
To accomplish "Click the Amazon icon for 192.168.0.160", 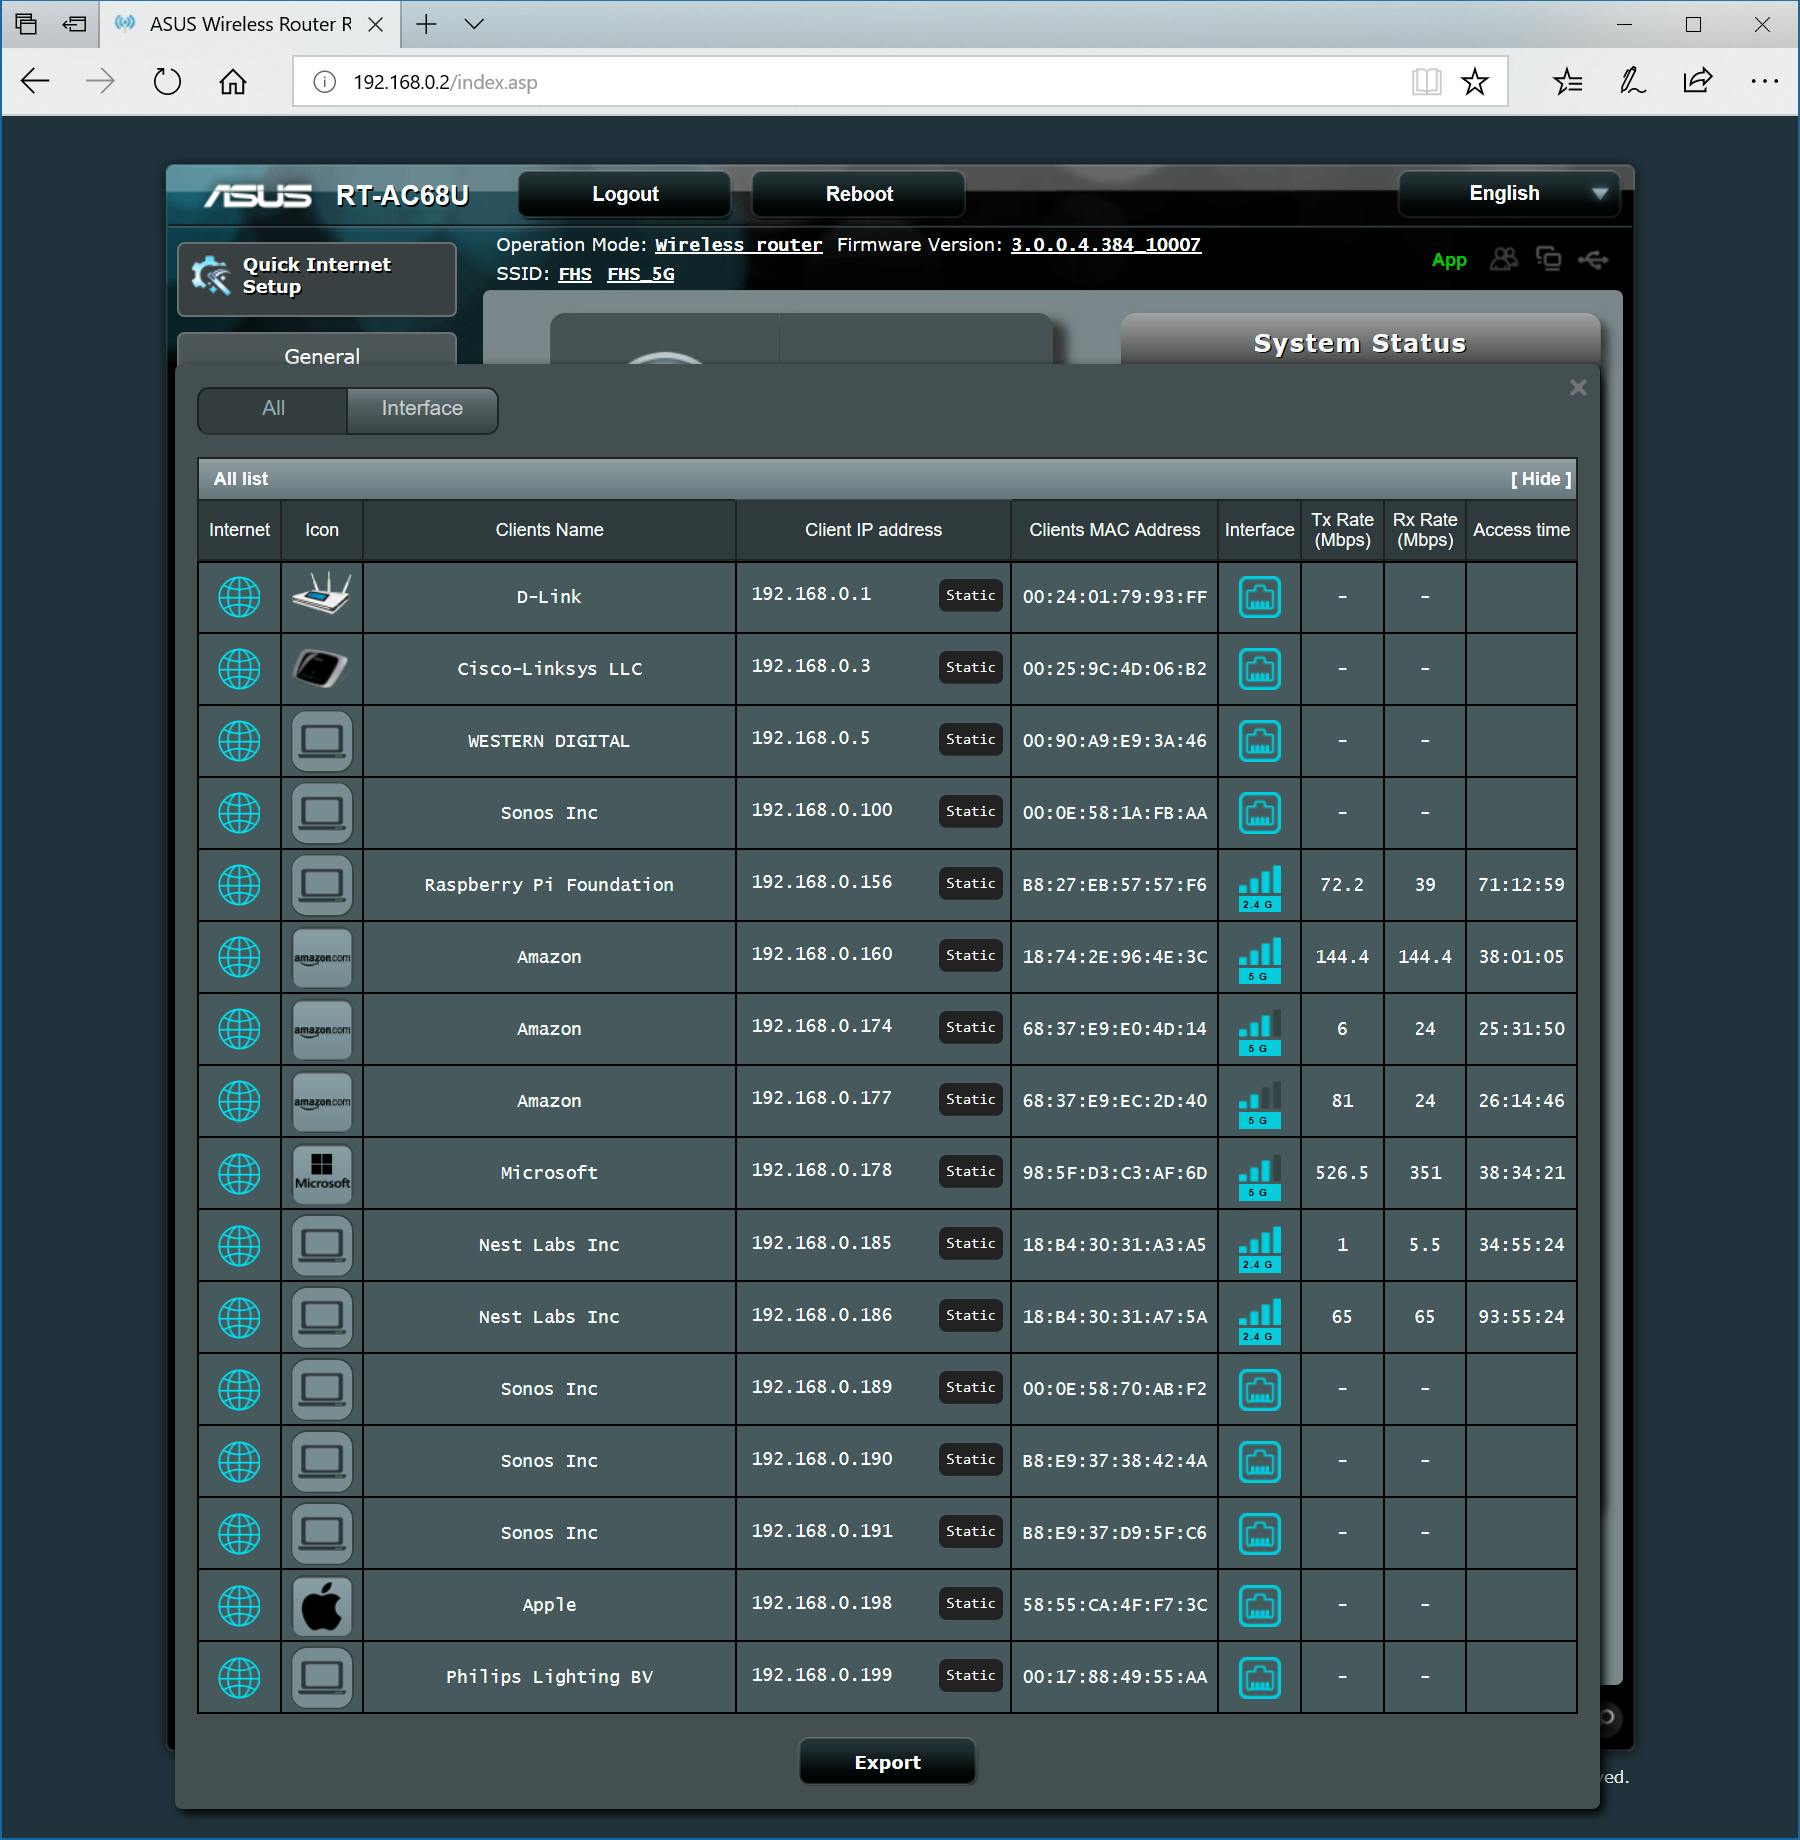I will pyautogui.click(x=321, y=957).
